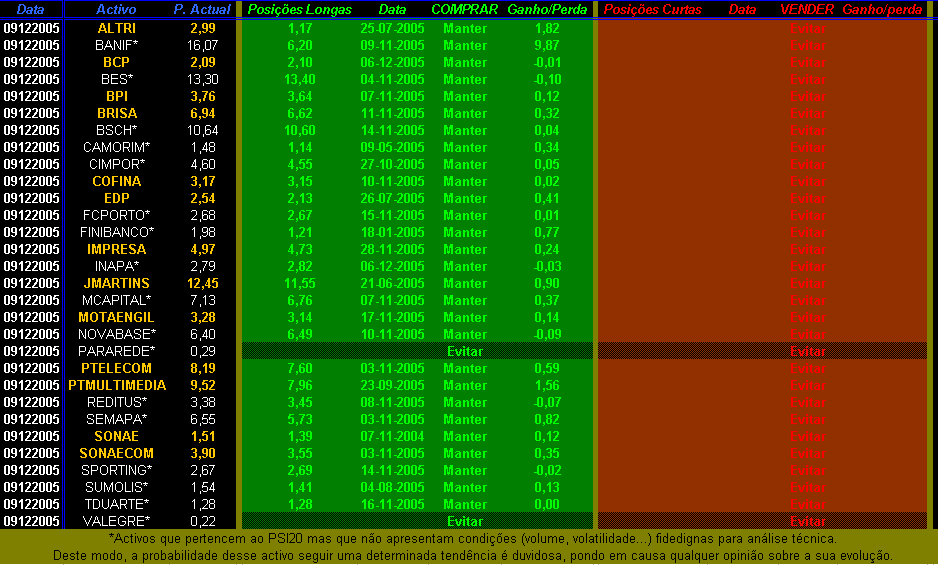Click the footnote starting '*Activos que pertencem ao PSI20'
Viewport: 938px width, 565px height.
tap(473, 539)
